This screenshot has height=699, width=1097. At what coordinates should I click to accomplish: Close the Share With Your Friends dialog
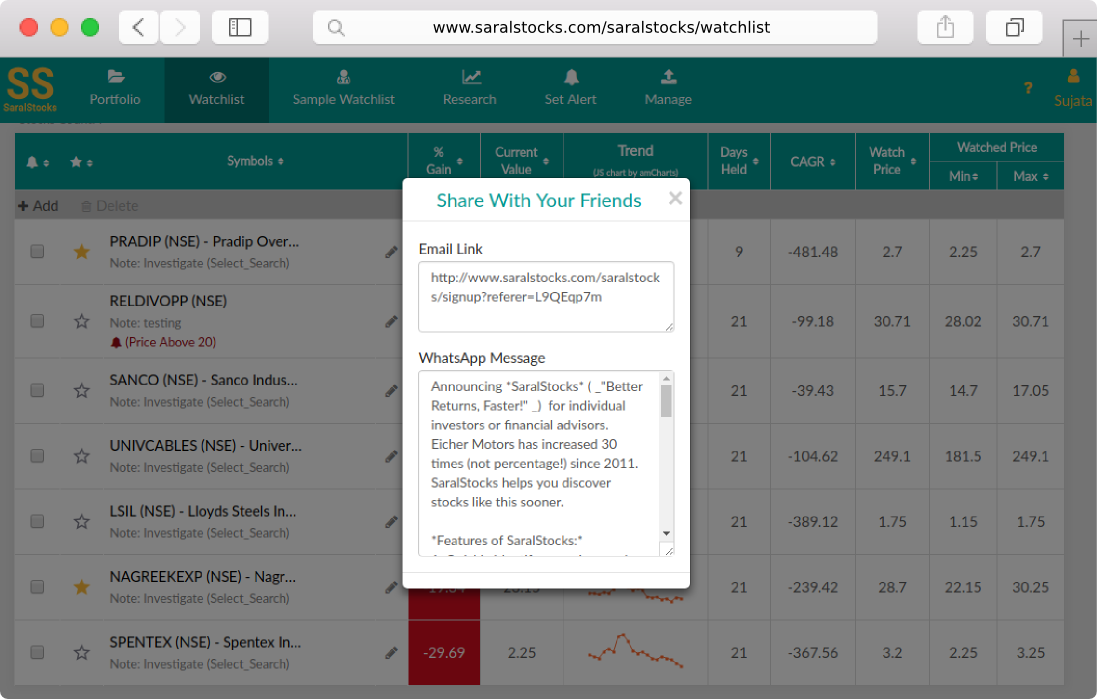675,198
